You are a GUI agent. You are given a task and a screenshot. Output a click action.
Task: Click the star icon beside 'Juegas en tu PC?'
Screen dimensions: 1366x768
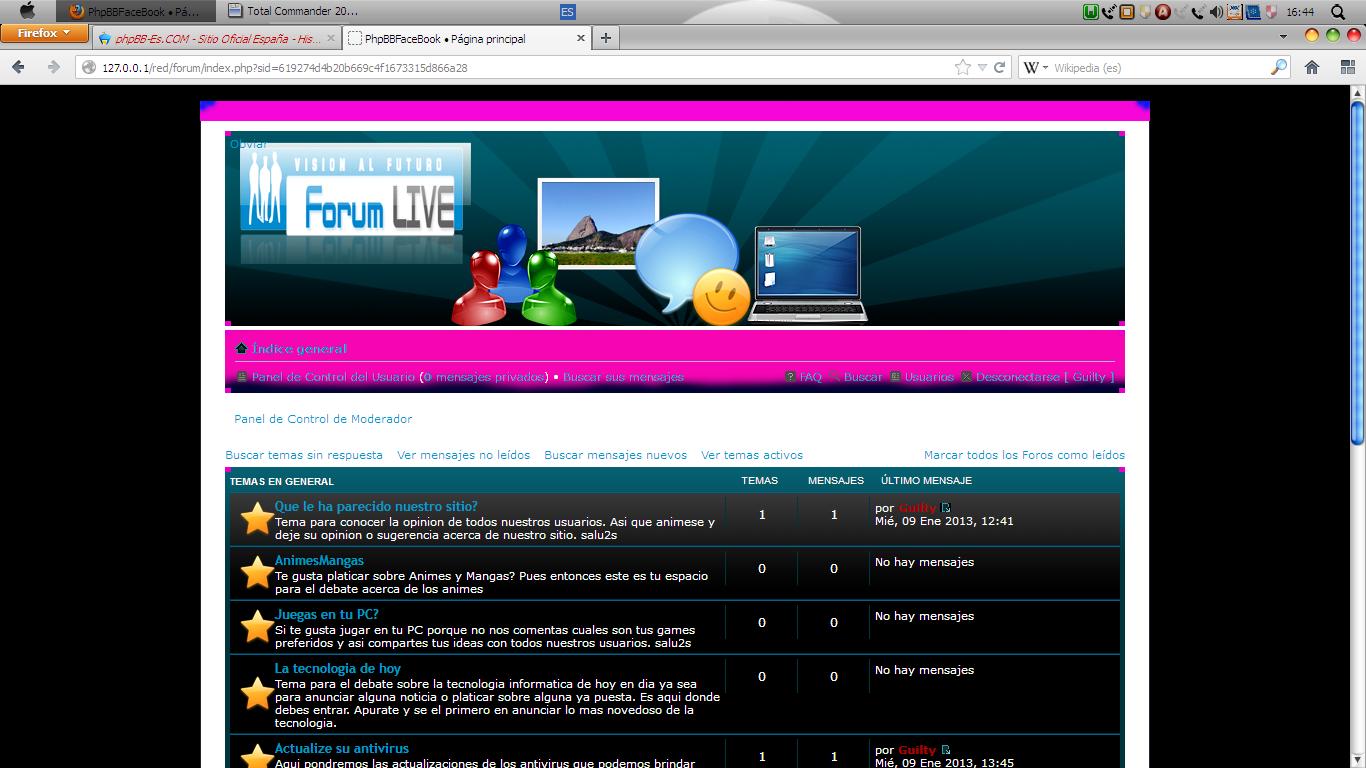(257, 627)
